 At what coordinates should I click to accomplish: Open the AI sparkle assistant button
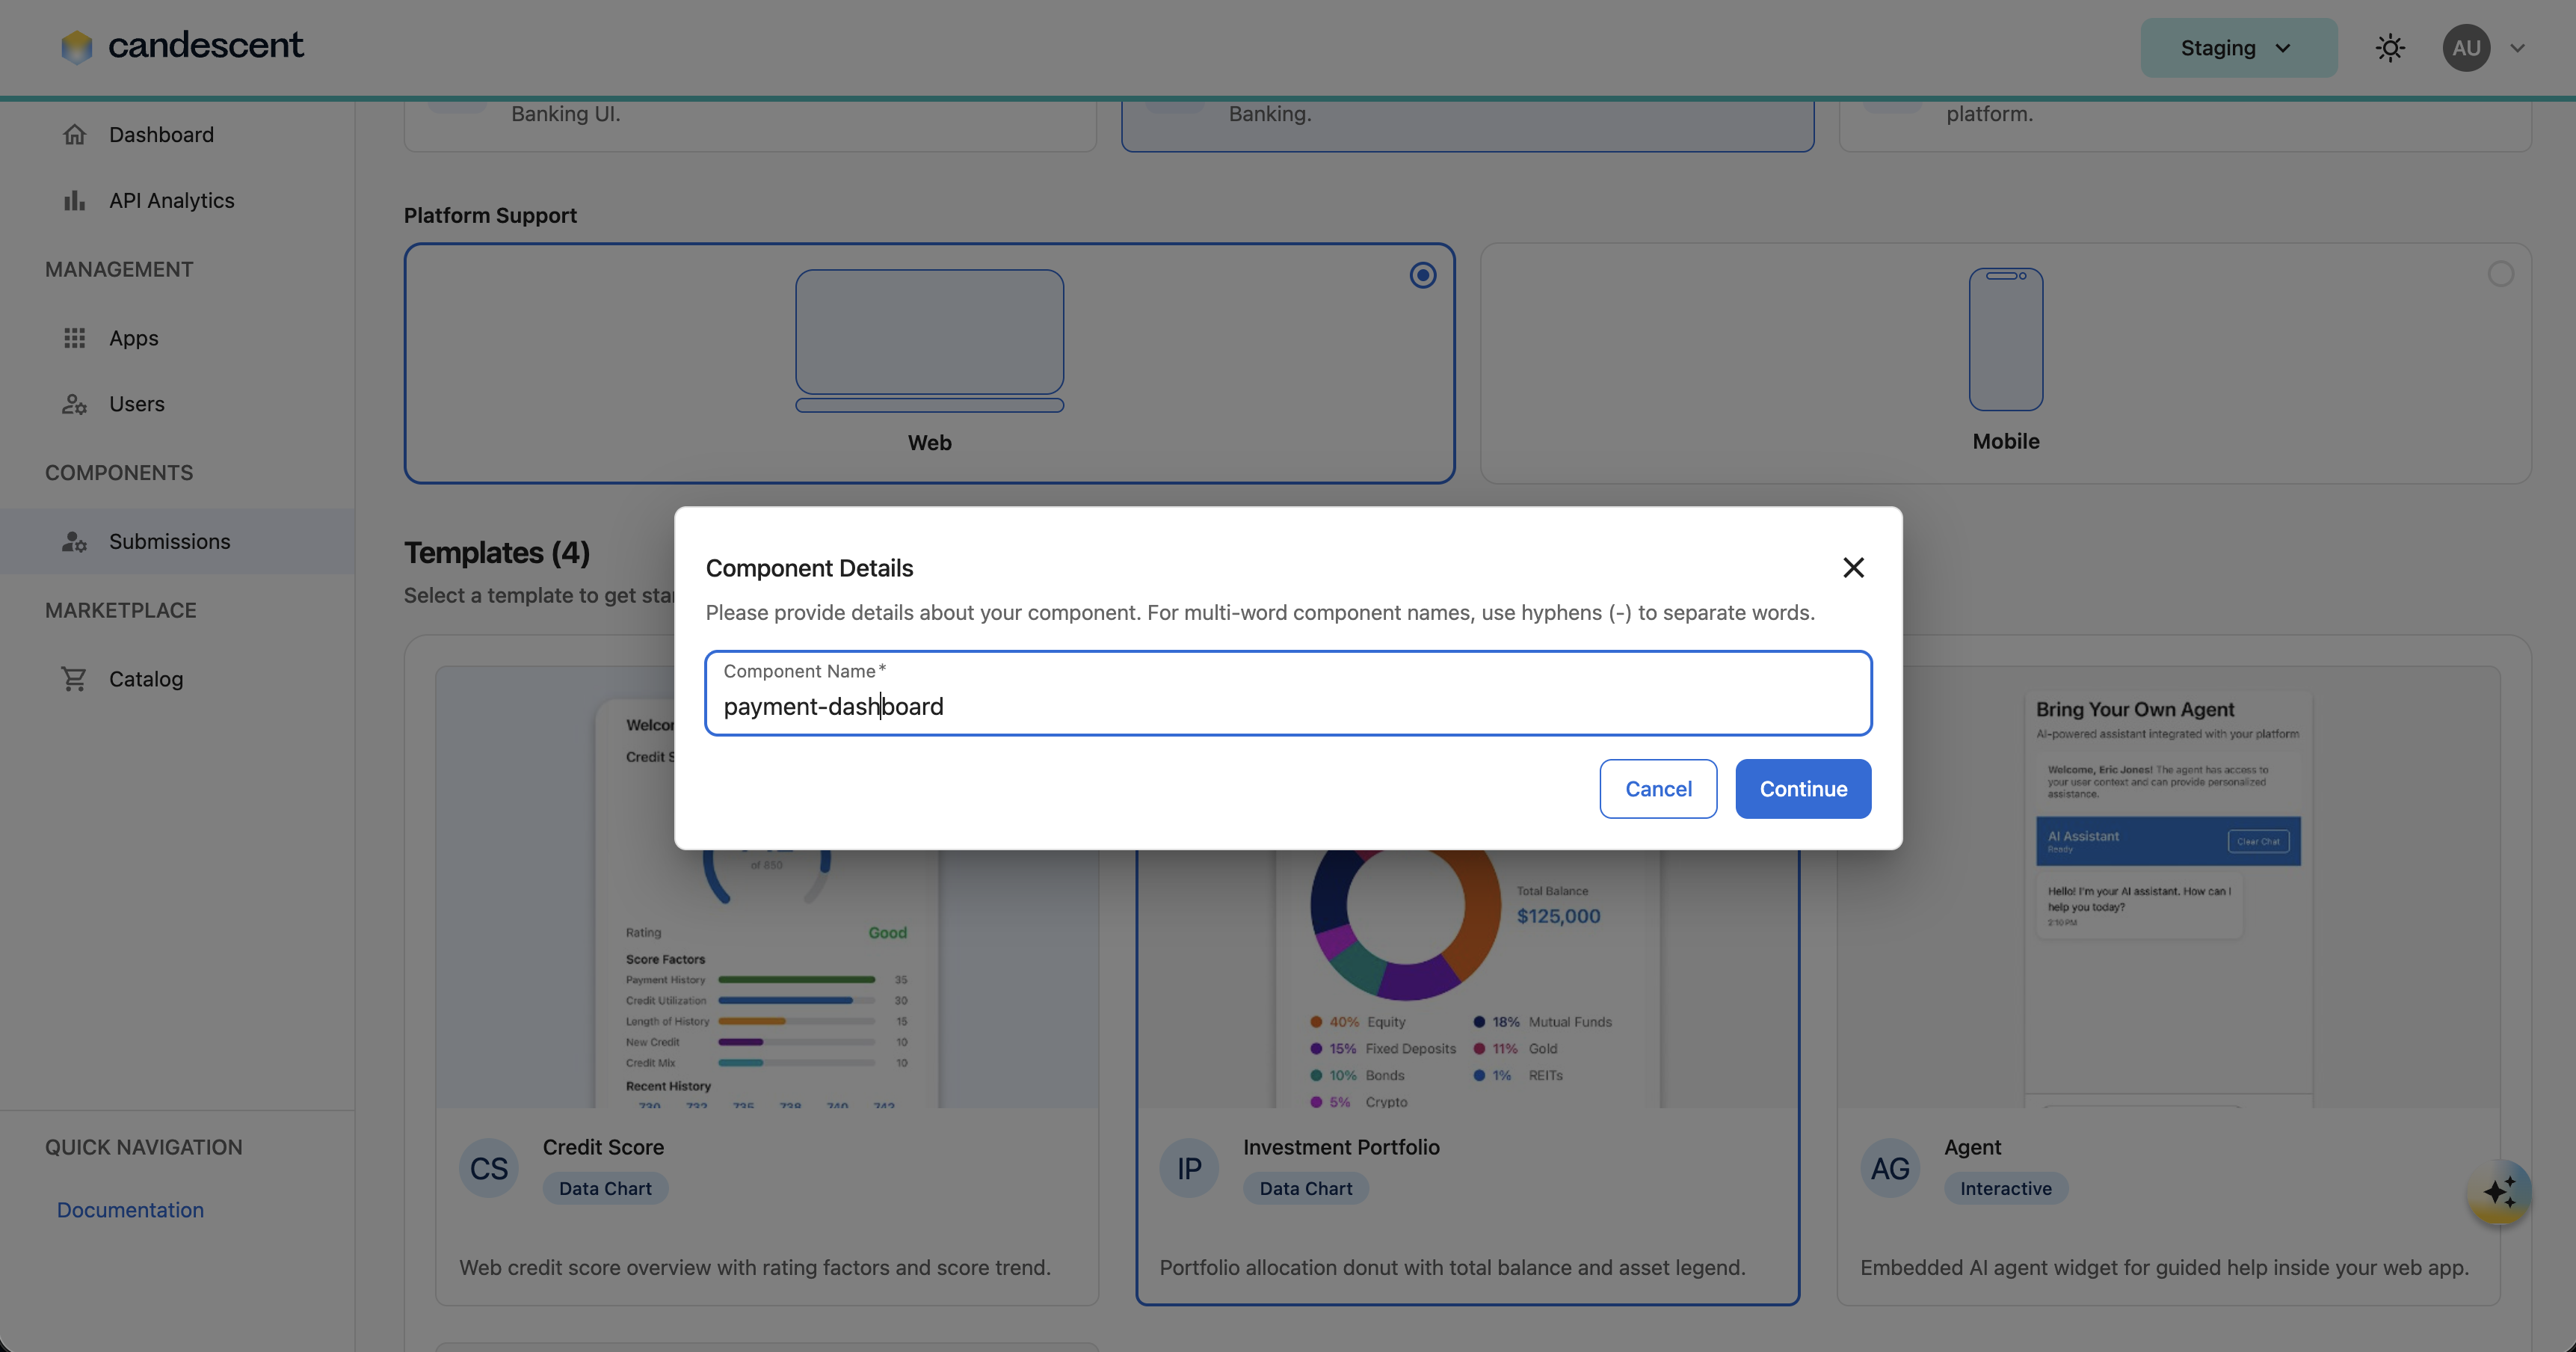(x=2499, y=1192)
